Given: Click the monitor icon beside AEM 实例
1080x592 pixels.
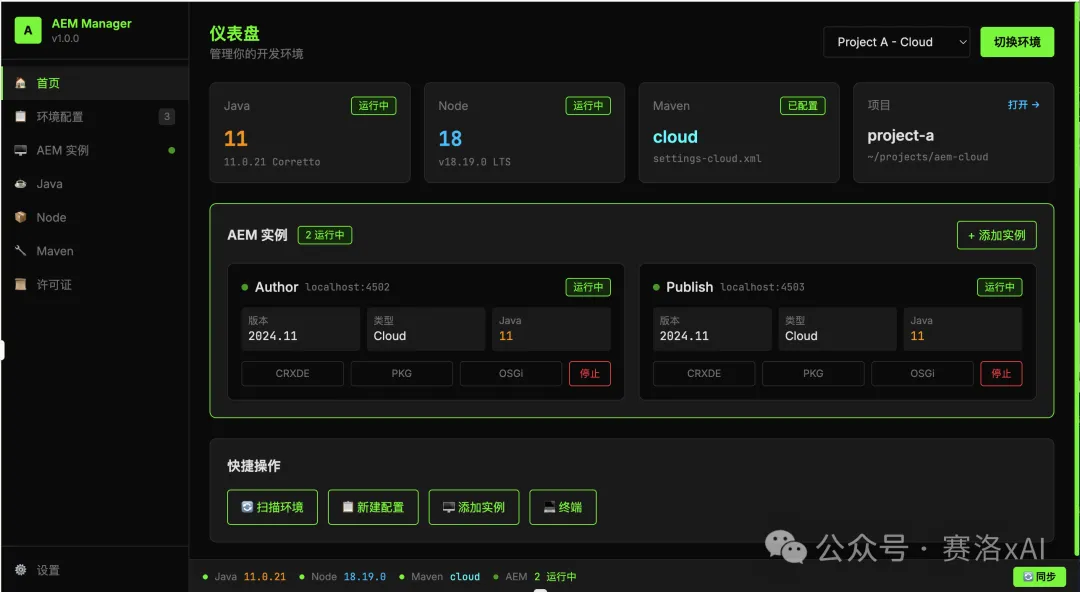Looking at the screenshot, I should pos(21,150).
